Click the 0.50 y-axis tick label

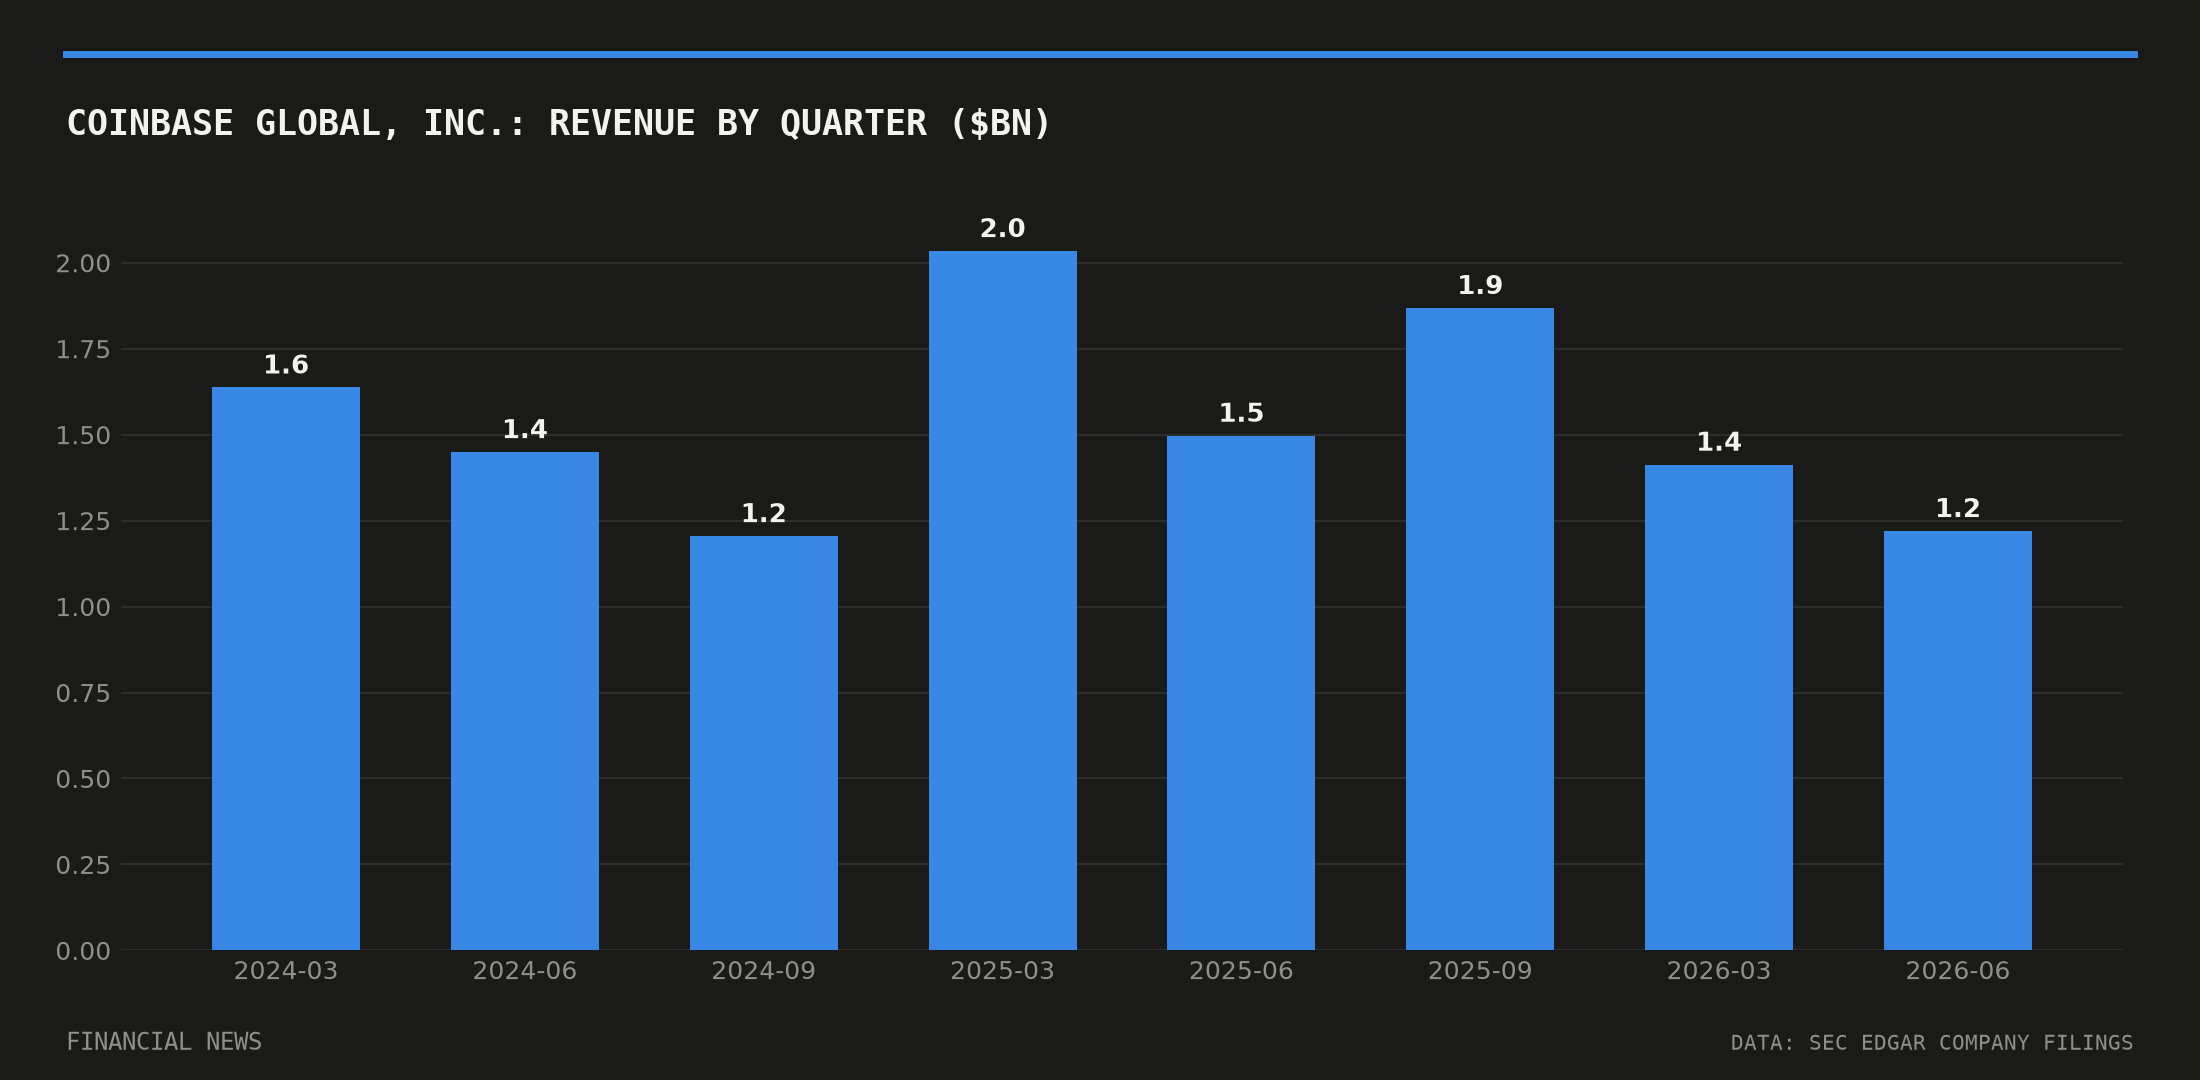tap(83, 779)
